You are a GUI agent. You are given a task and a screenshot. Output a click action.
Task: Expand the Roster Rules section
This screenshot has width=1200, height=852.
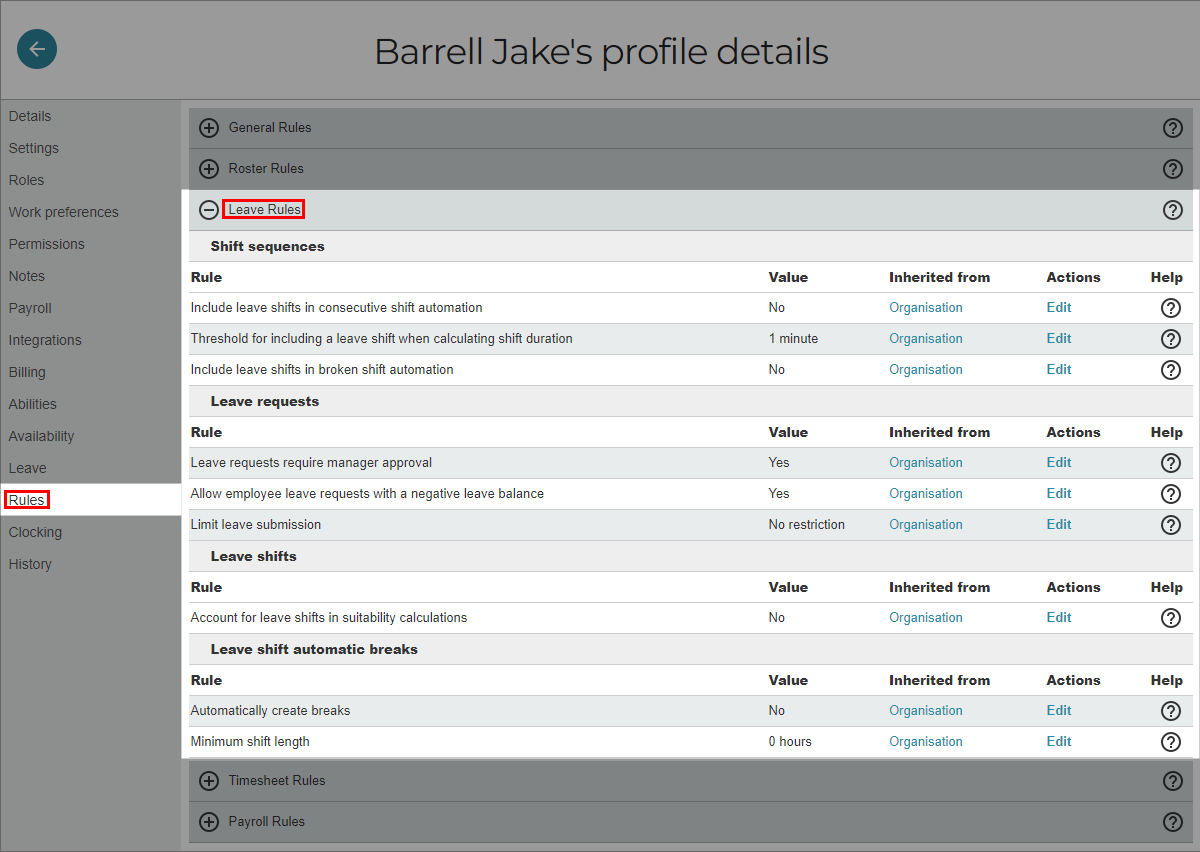click(x=209, y=169)
